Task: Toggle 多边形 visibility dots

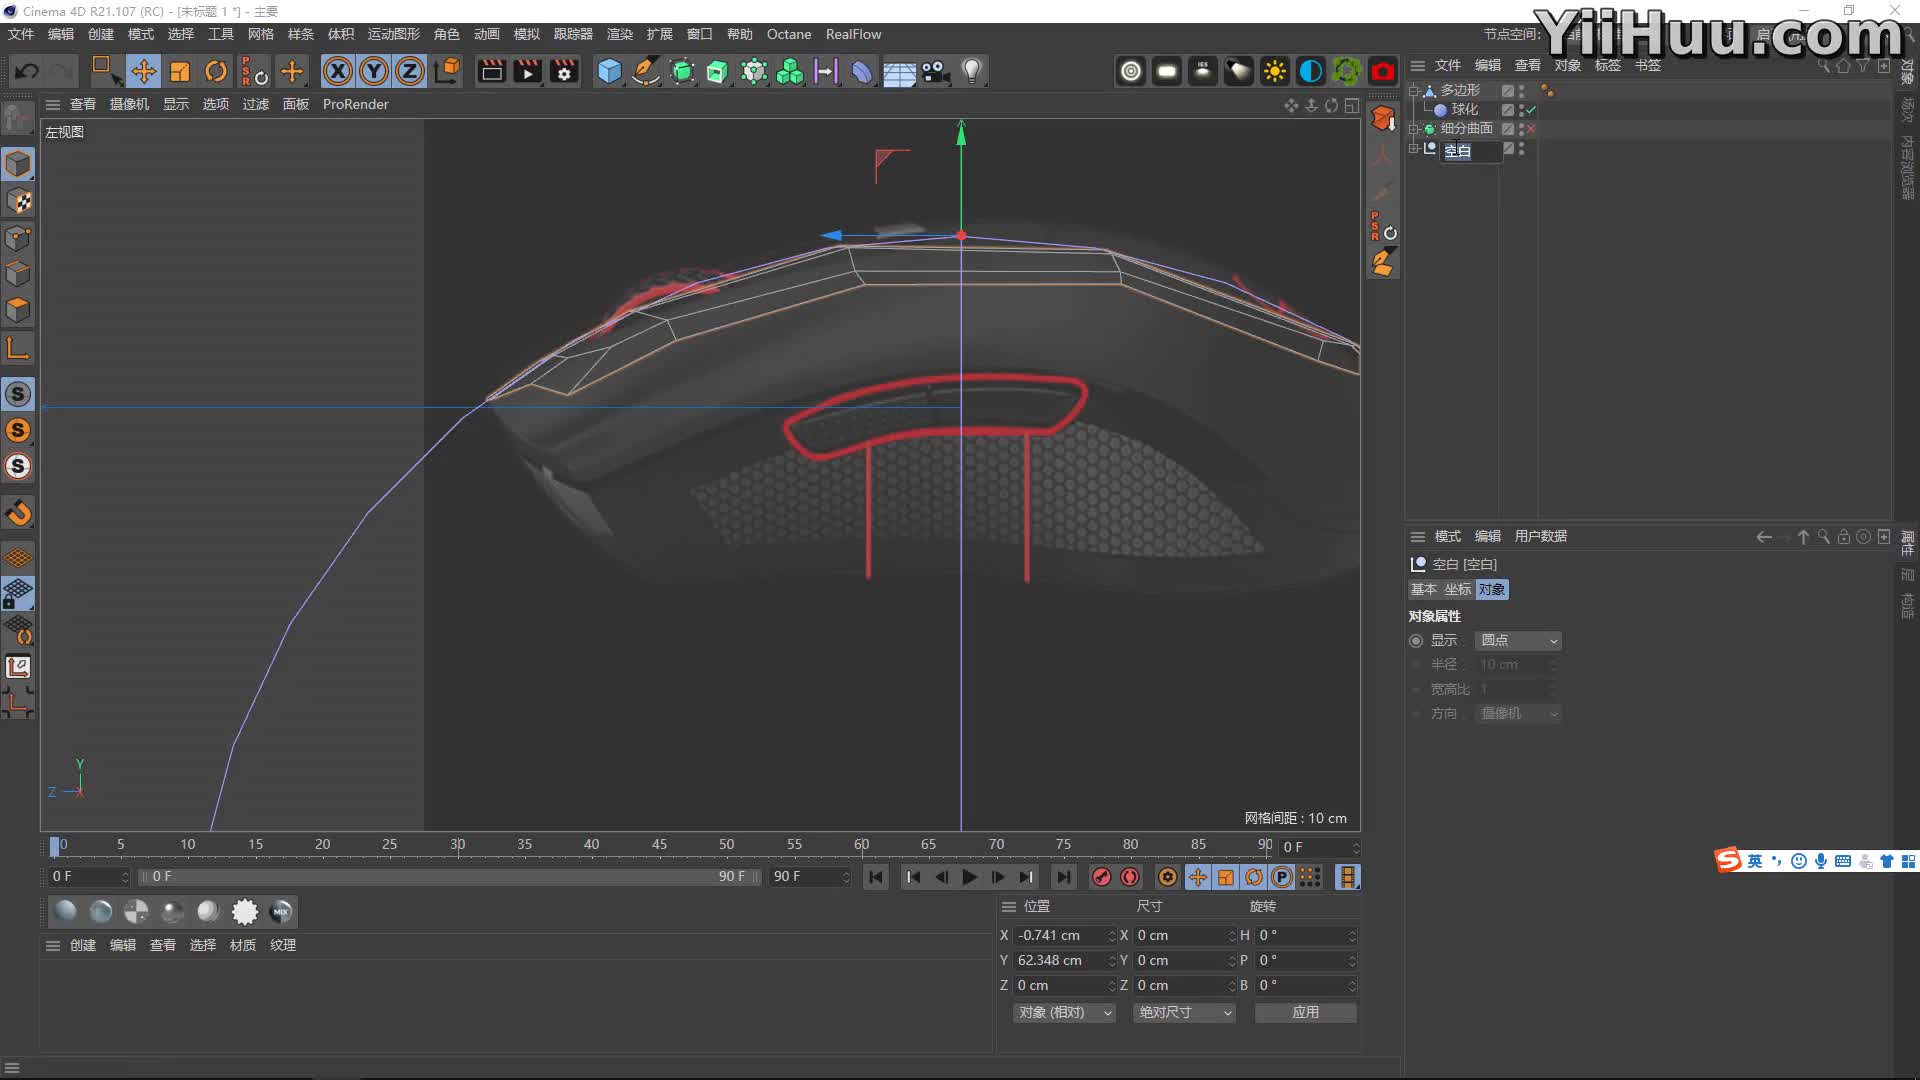Action: 1521,90
